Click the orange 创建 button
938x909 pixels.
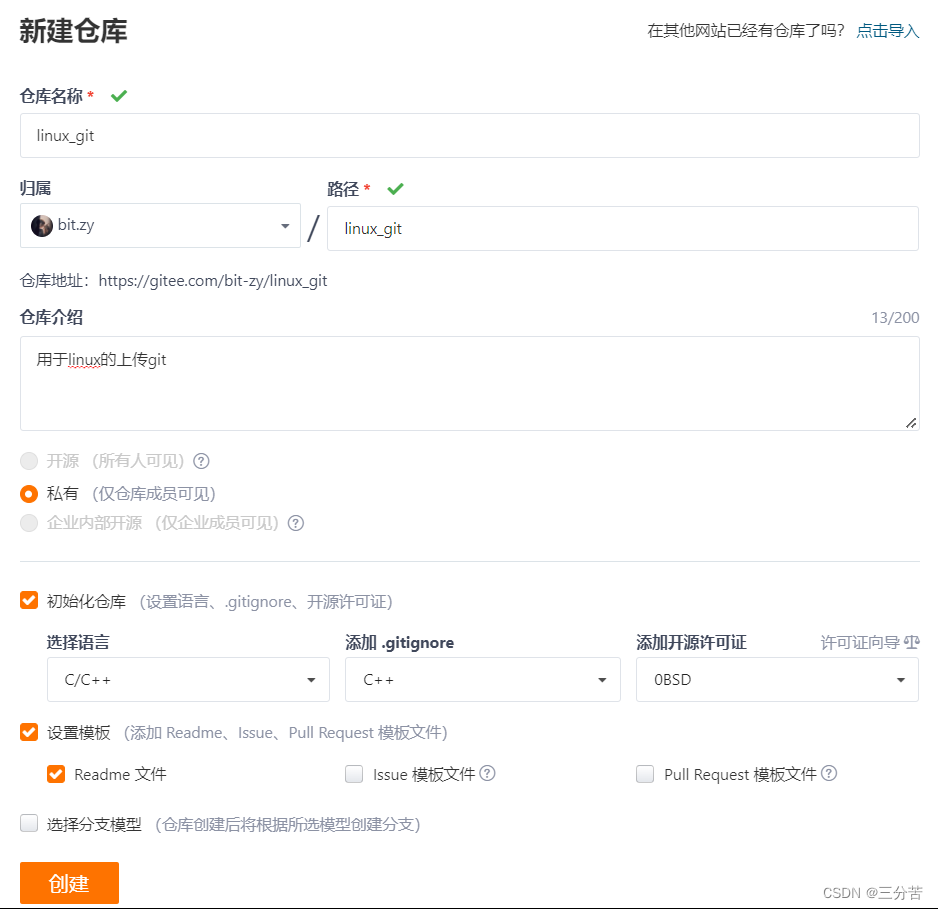[x=69, y=883]
